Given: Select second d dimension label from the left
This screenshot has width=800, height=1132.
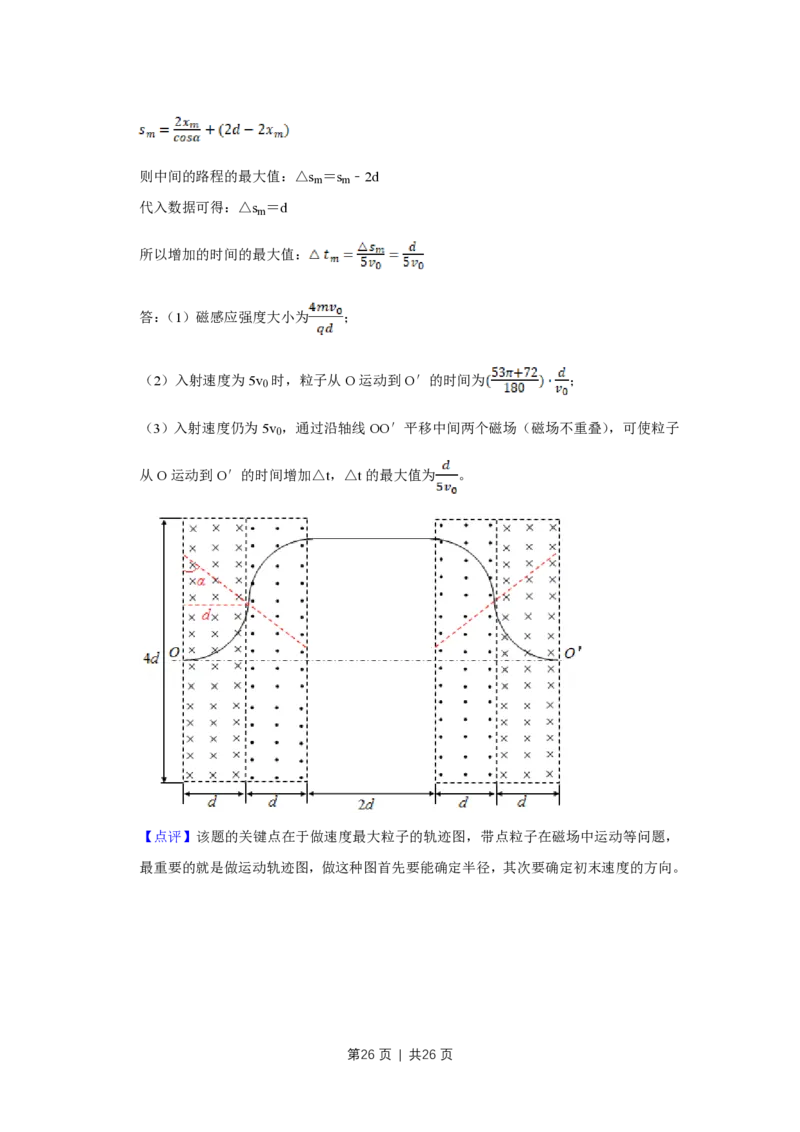Looking at the screenshot, I should coord(275,803).
